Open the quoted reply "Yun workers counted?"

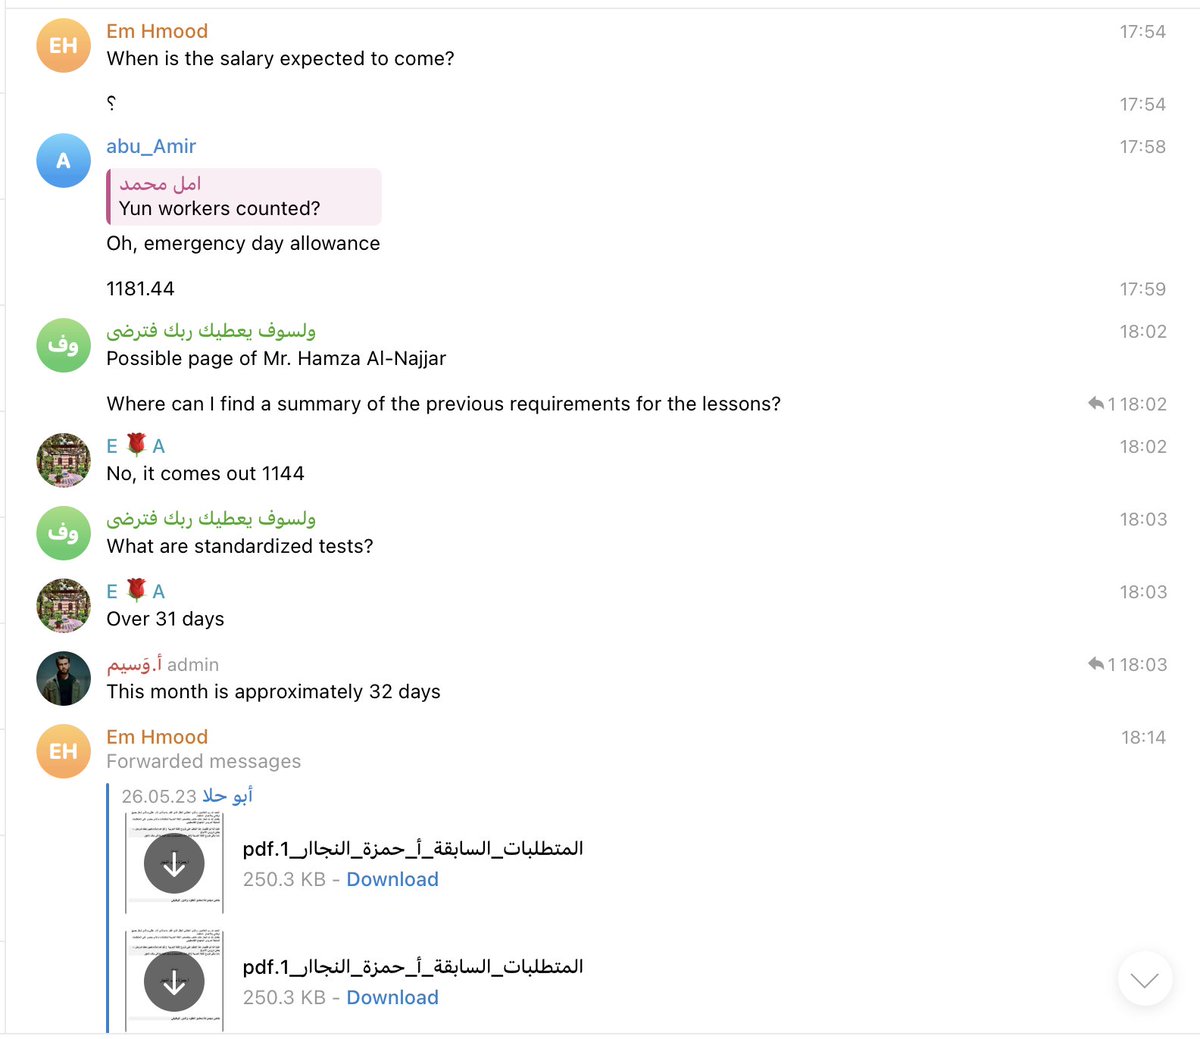pos(244,196)
